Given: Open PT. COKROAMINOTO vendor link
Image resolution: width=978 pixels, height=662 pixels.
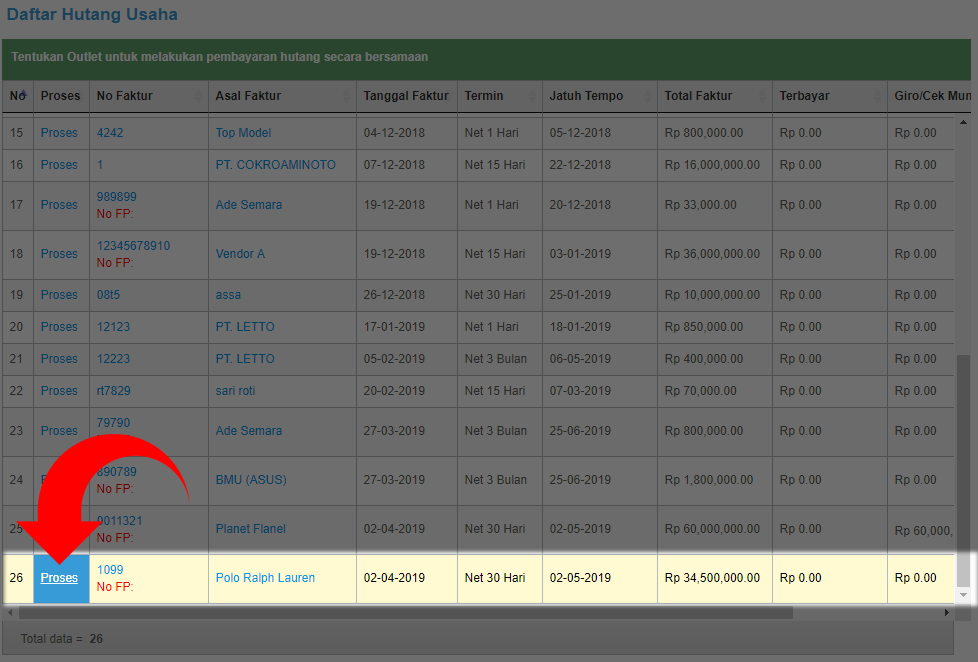Looking at the screenshot, I should pyautogui.click(x=276, y=165).
